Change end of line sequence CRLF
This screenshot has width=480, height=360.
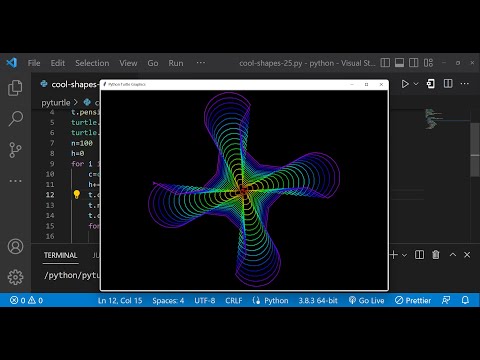[234, 301]
